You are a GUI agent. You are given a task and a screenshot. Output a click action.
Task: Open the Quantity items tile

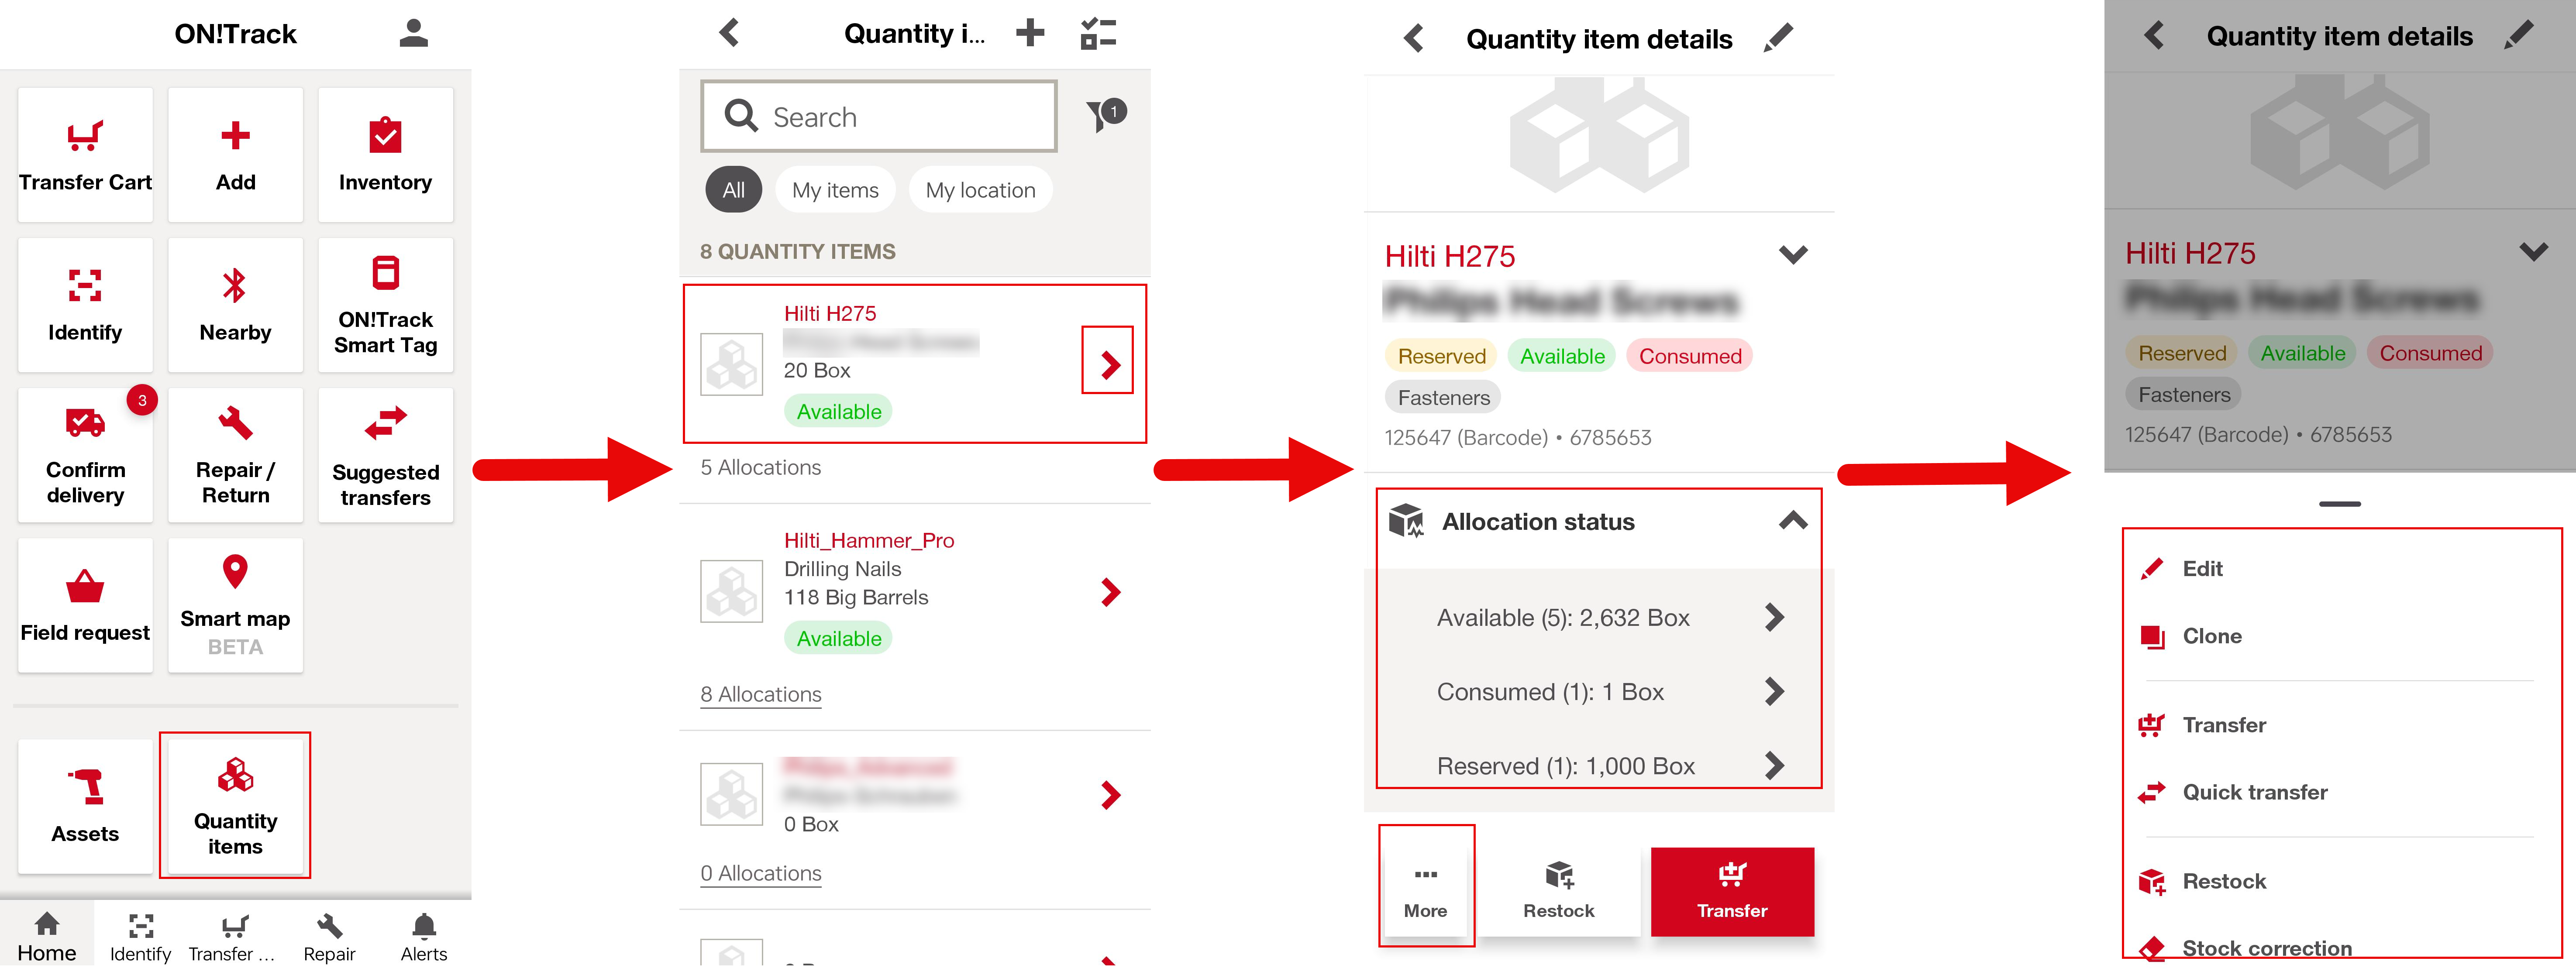235,806
